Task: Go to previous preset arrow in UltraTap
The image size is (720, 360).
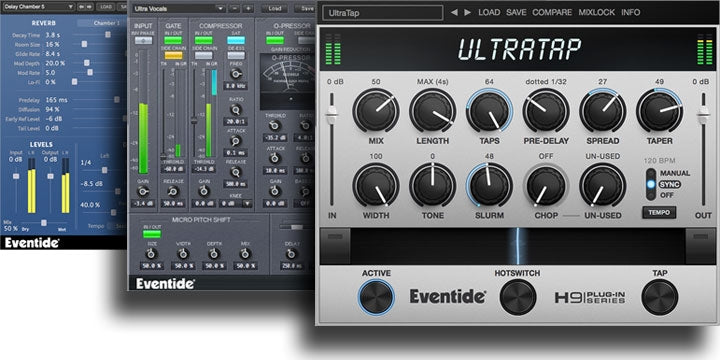Action: [x=454, y=12]
